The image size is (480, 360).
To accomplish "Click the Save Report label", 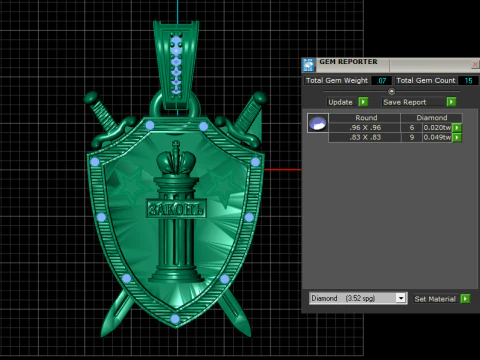I will [x=405, y=102].
